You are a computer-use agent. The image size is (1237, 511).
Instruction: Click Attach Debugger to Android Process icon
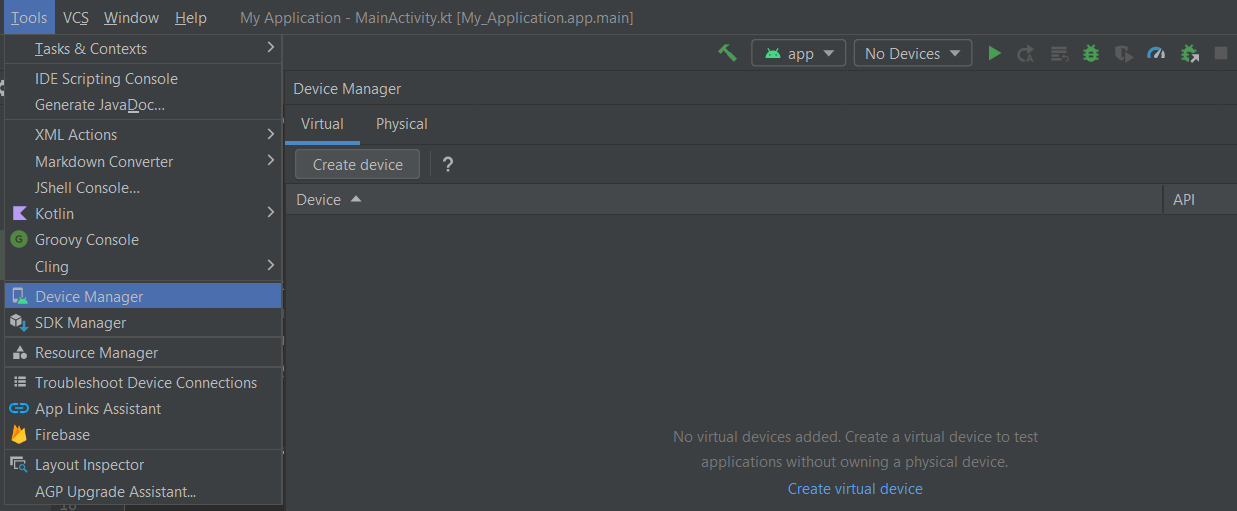(1189, 53)
